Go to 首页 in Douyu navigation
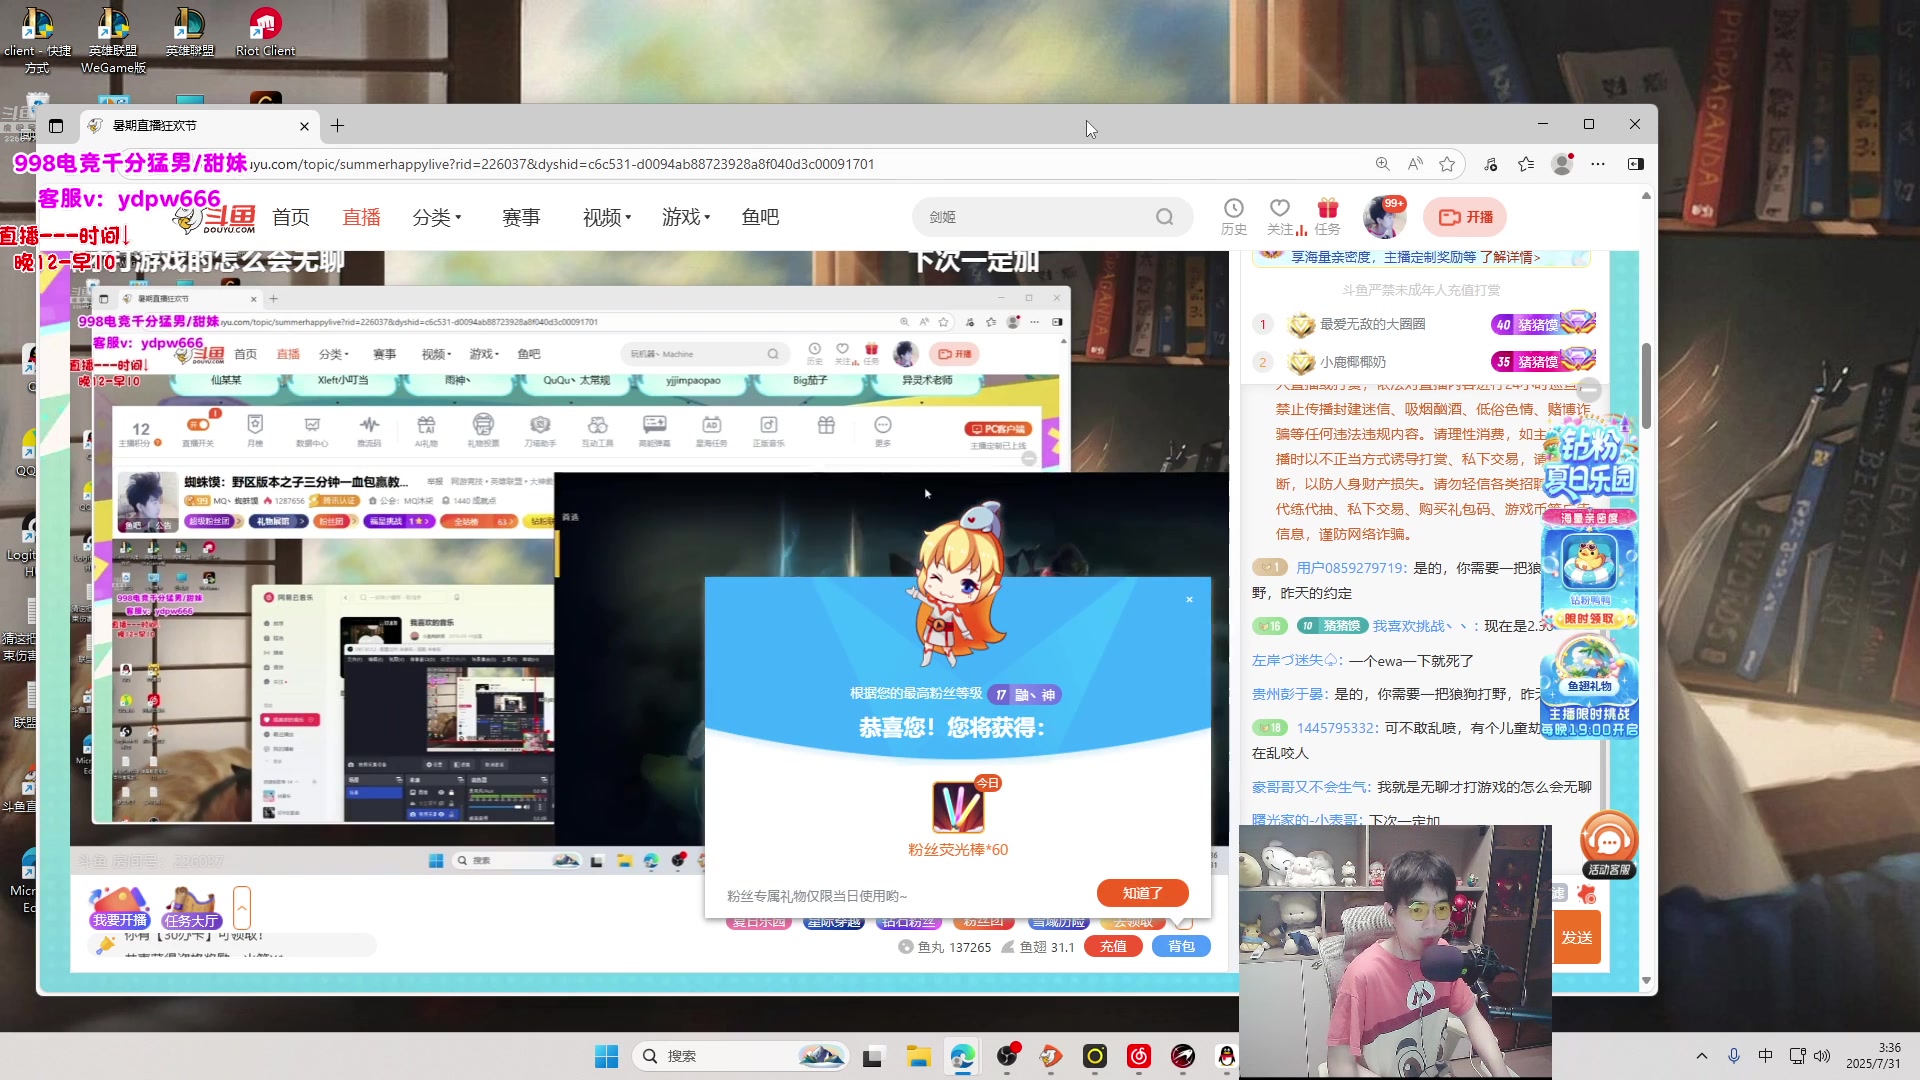The image size is (1920, 1080). click(x=290, y=217)
